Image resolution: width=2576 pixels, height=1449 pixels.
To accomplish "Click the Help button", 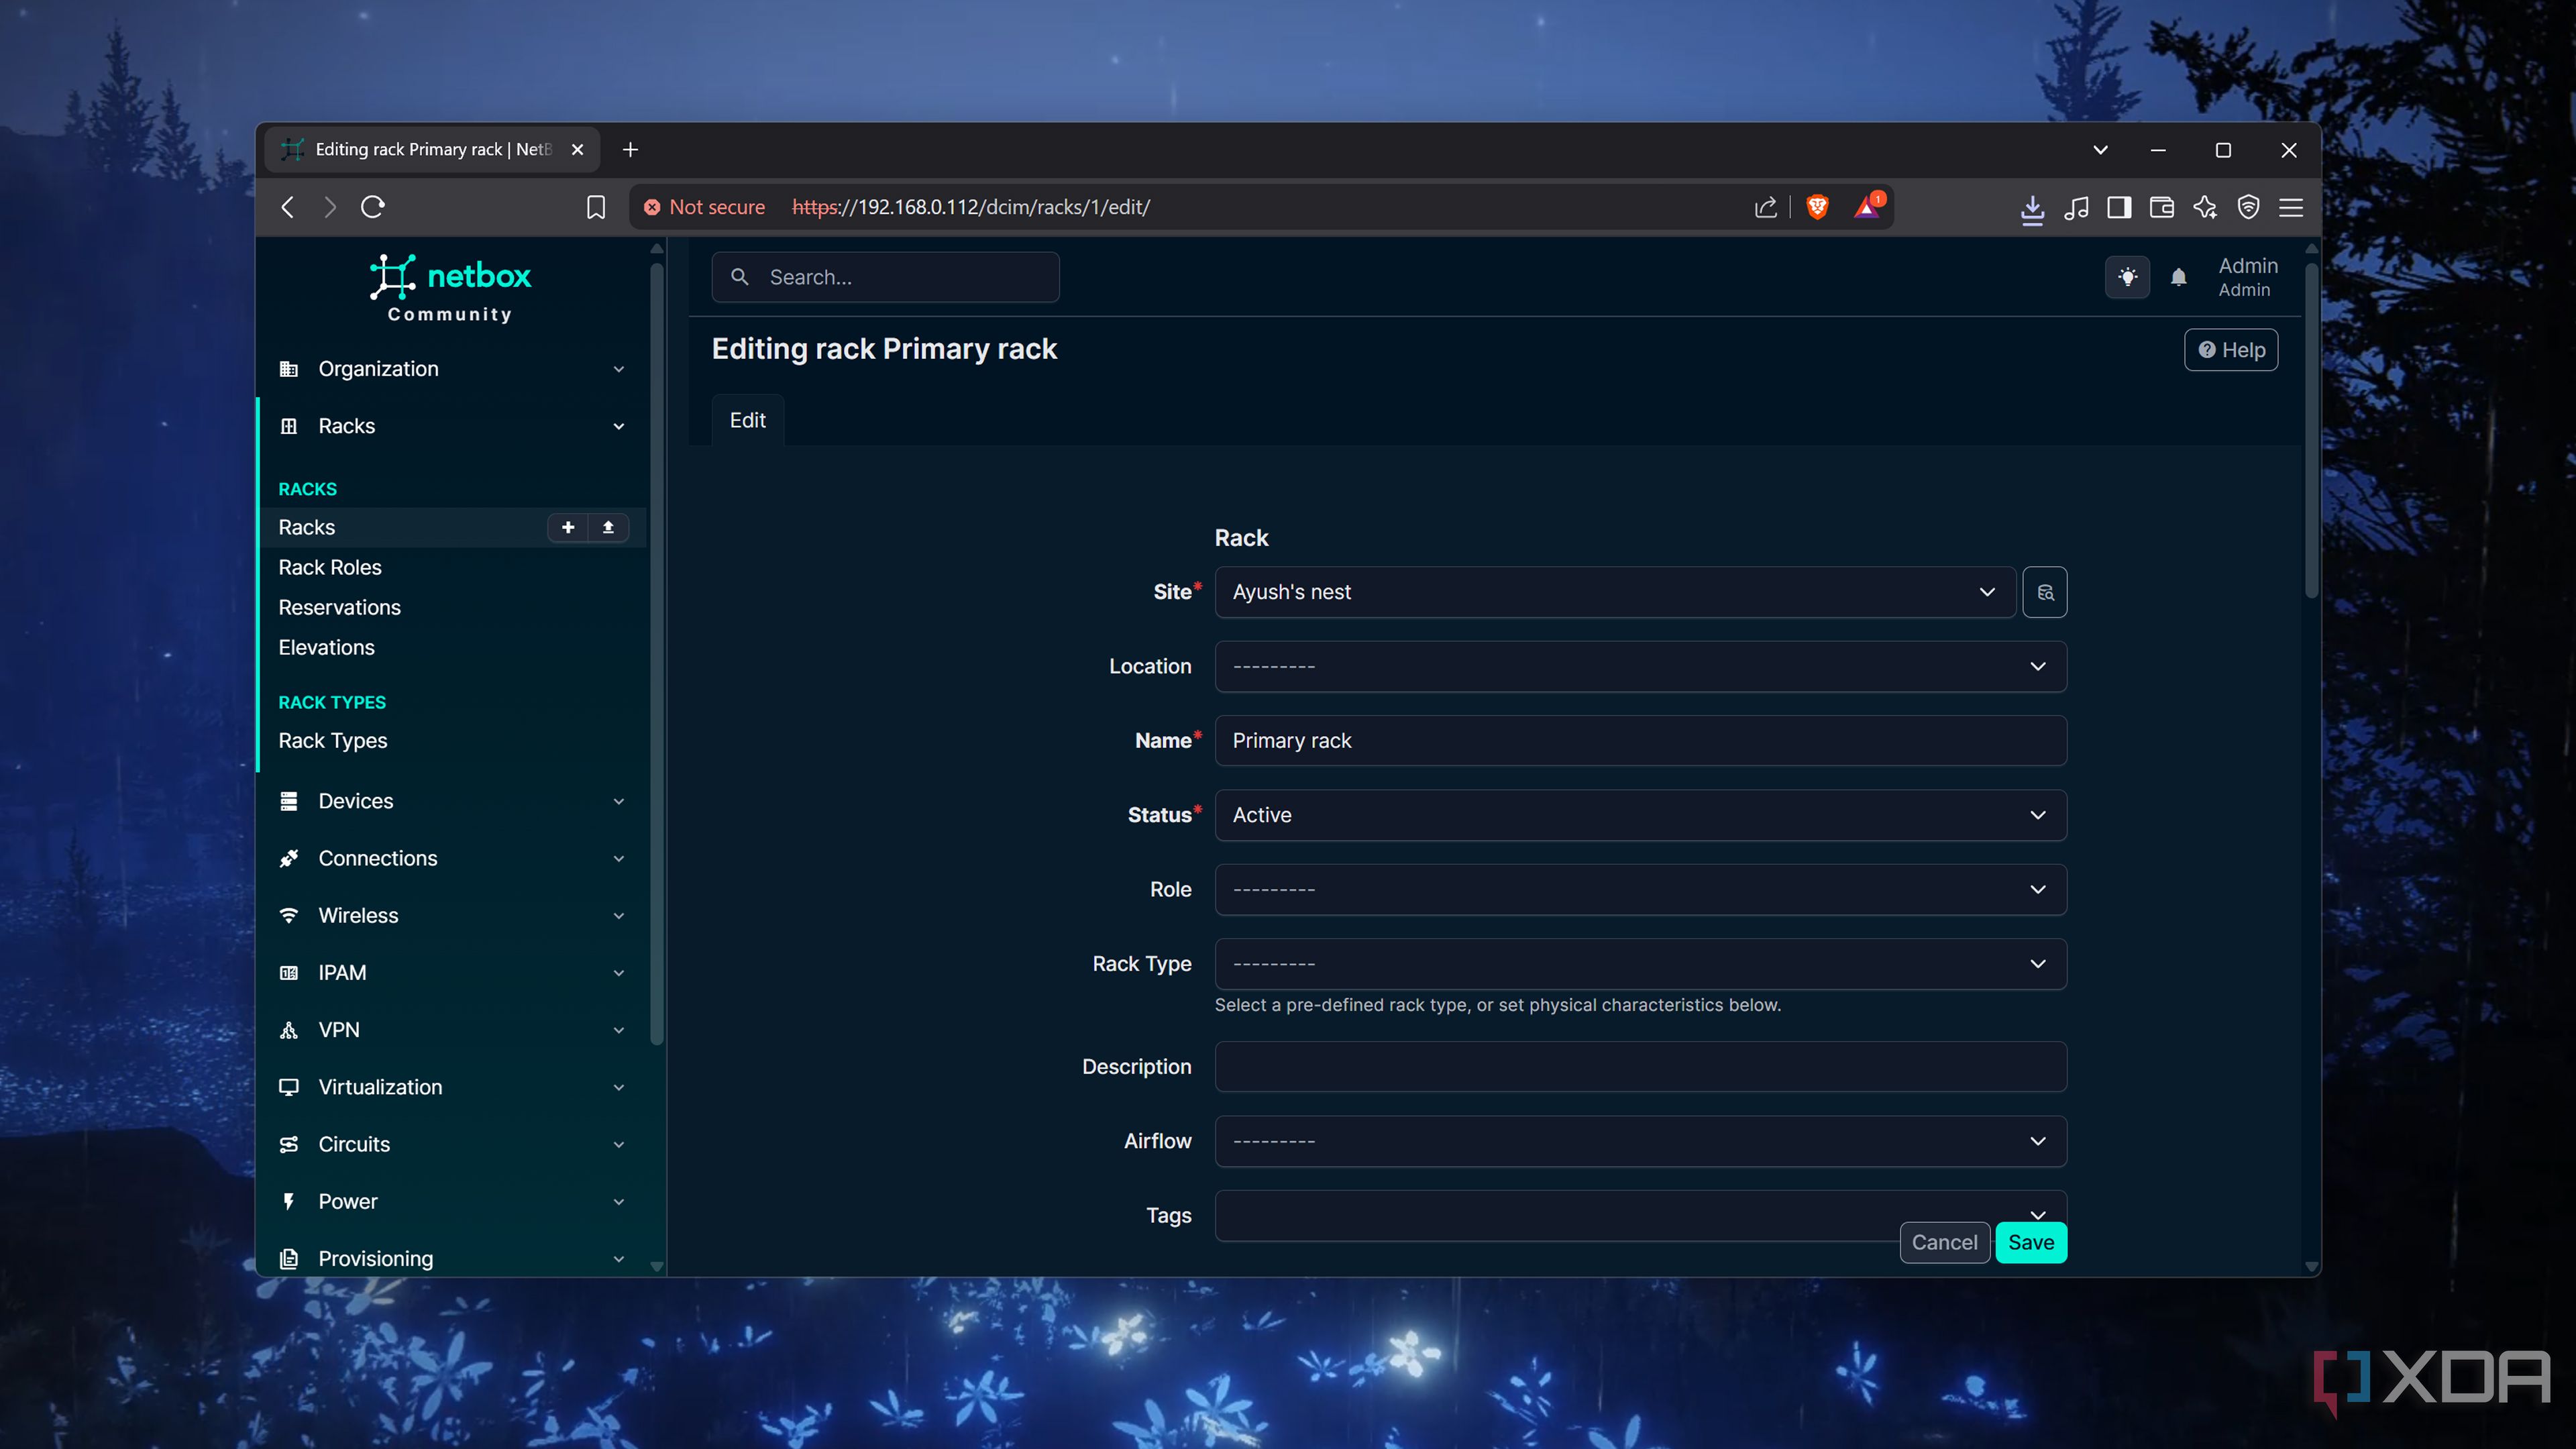I will pos(2231,350).
